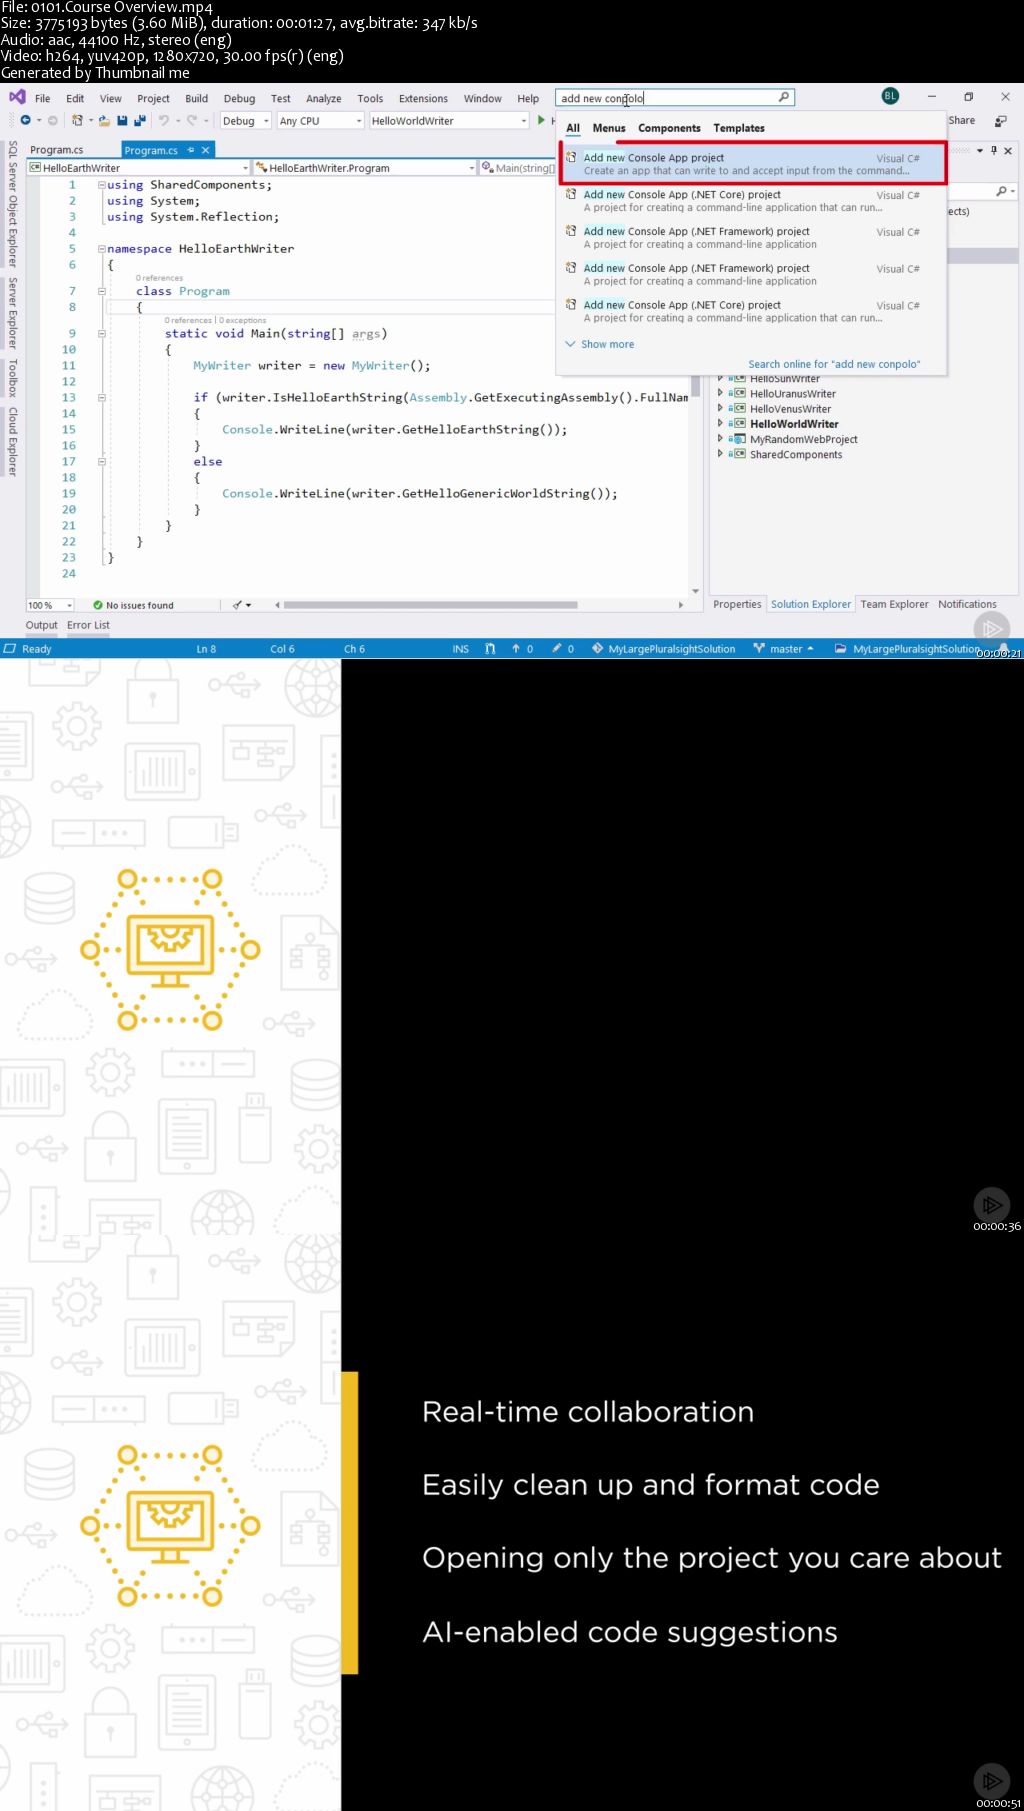Click the navigate backward arrow in toolbar

pos(26,120)
